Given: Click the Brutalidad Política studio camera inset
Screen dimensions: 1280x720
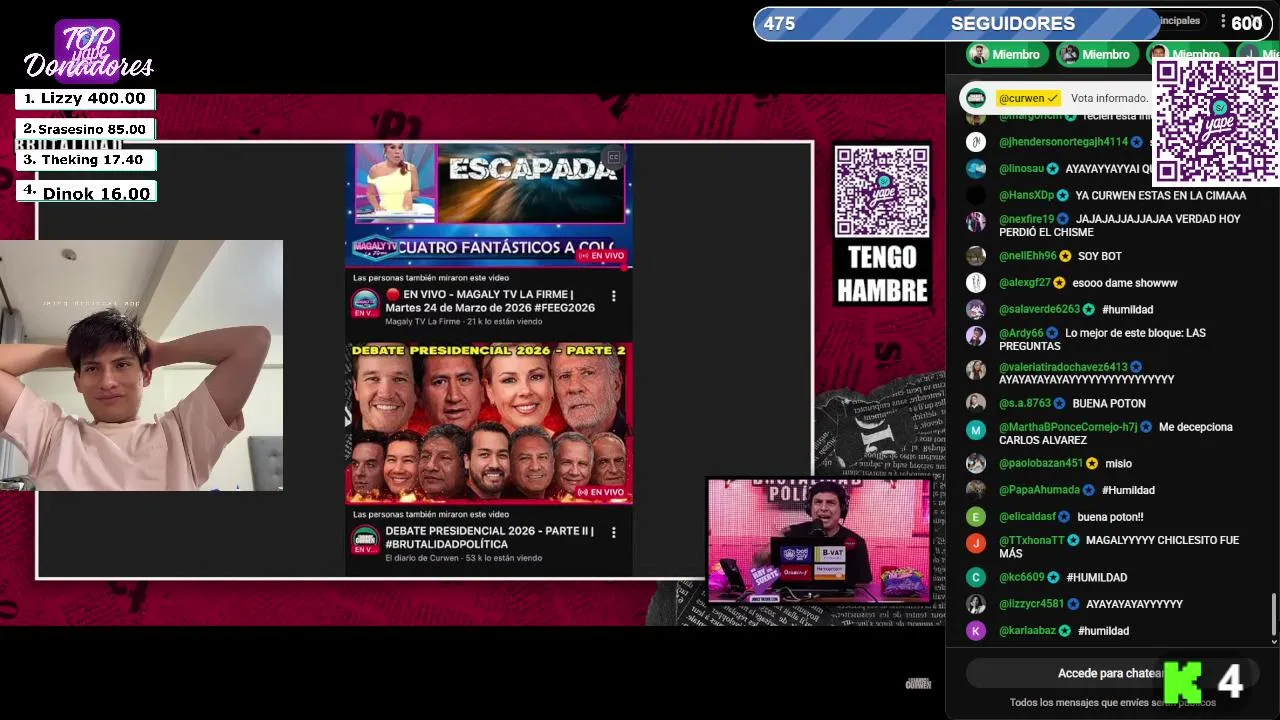Looking at the screenshot, I should click(819, 540).
